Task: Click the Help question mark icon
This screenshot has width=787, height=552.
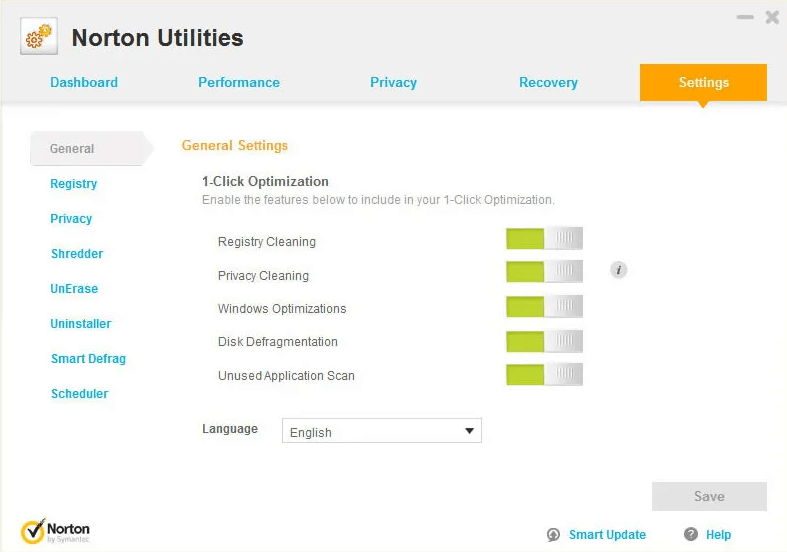Action: click(x=691, y=535)
